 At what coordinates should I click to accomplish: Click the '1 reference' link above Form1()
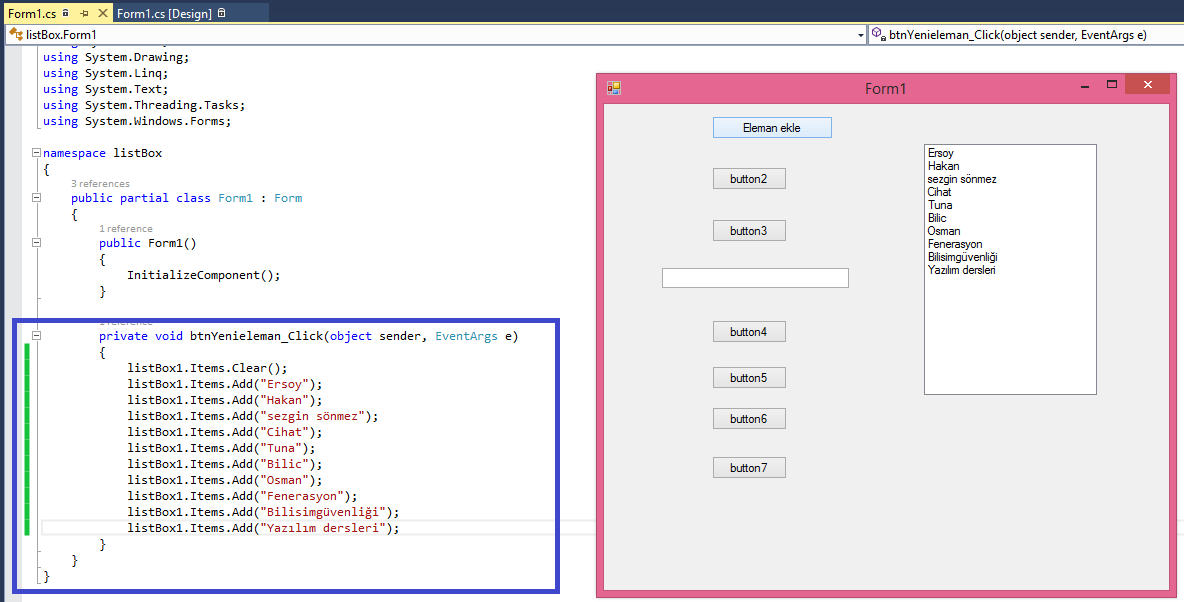pos(125,229)
